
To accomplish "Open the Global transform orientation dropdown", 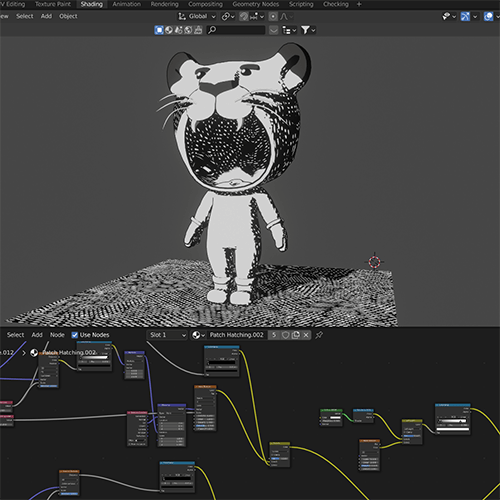I will 197,16.
